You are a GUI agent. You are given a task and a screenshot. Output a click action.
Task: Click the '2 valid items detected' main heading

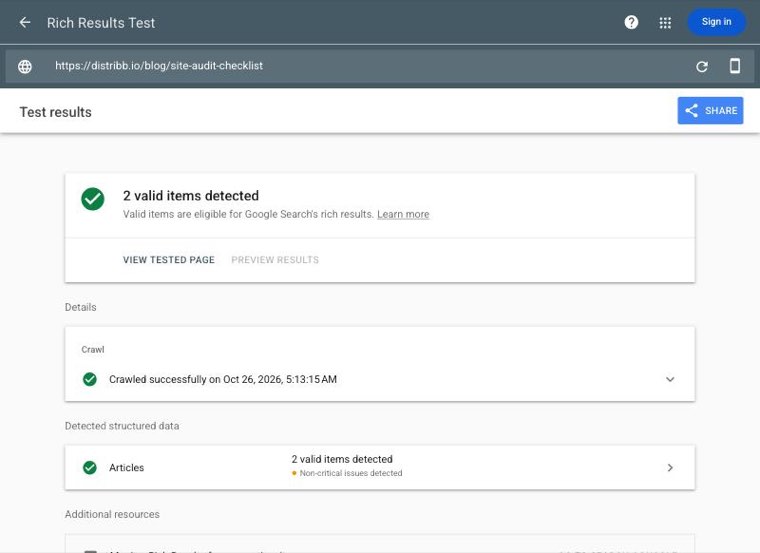coord(191,196)
